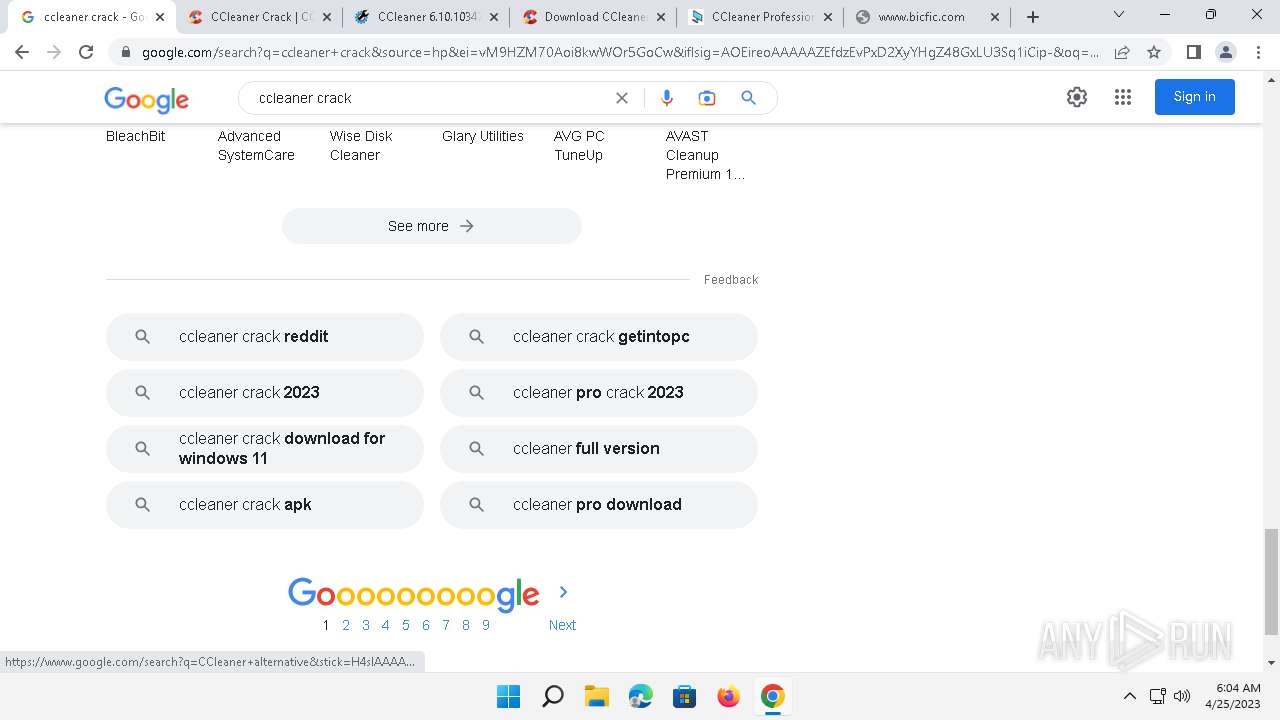Select suggestion ccleaner pro crack 2023
Screen dimensions: 1280x720
click(x=599, y=393)
